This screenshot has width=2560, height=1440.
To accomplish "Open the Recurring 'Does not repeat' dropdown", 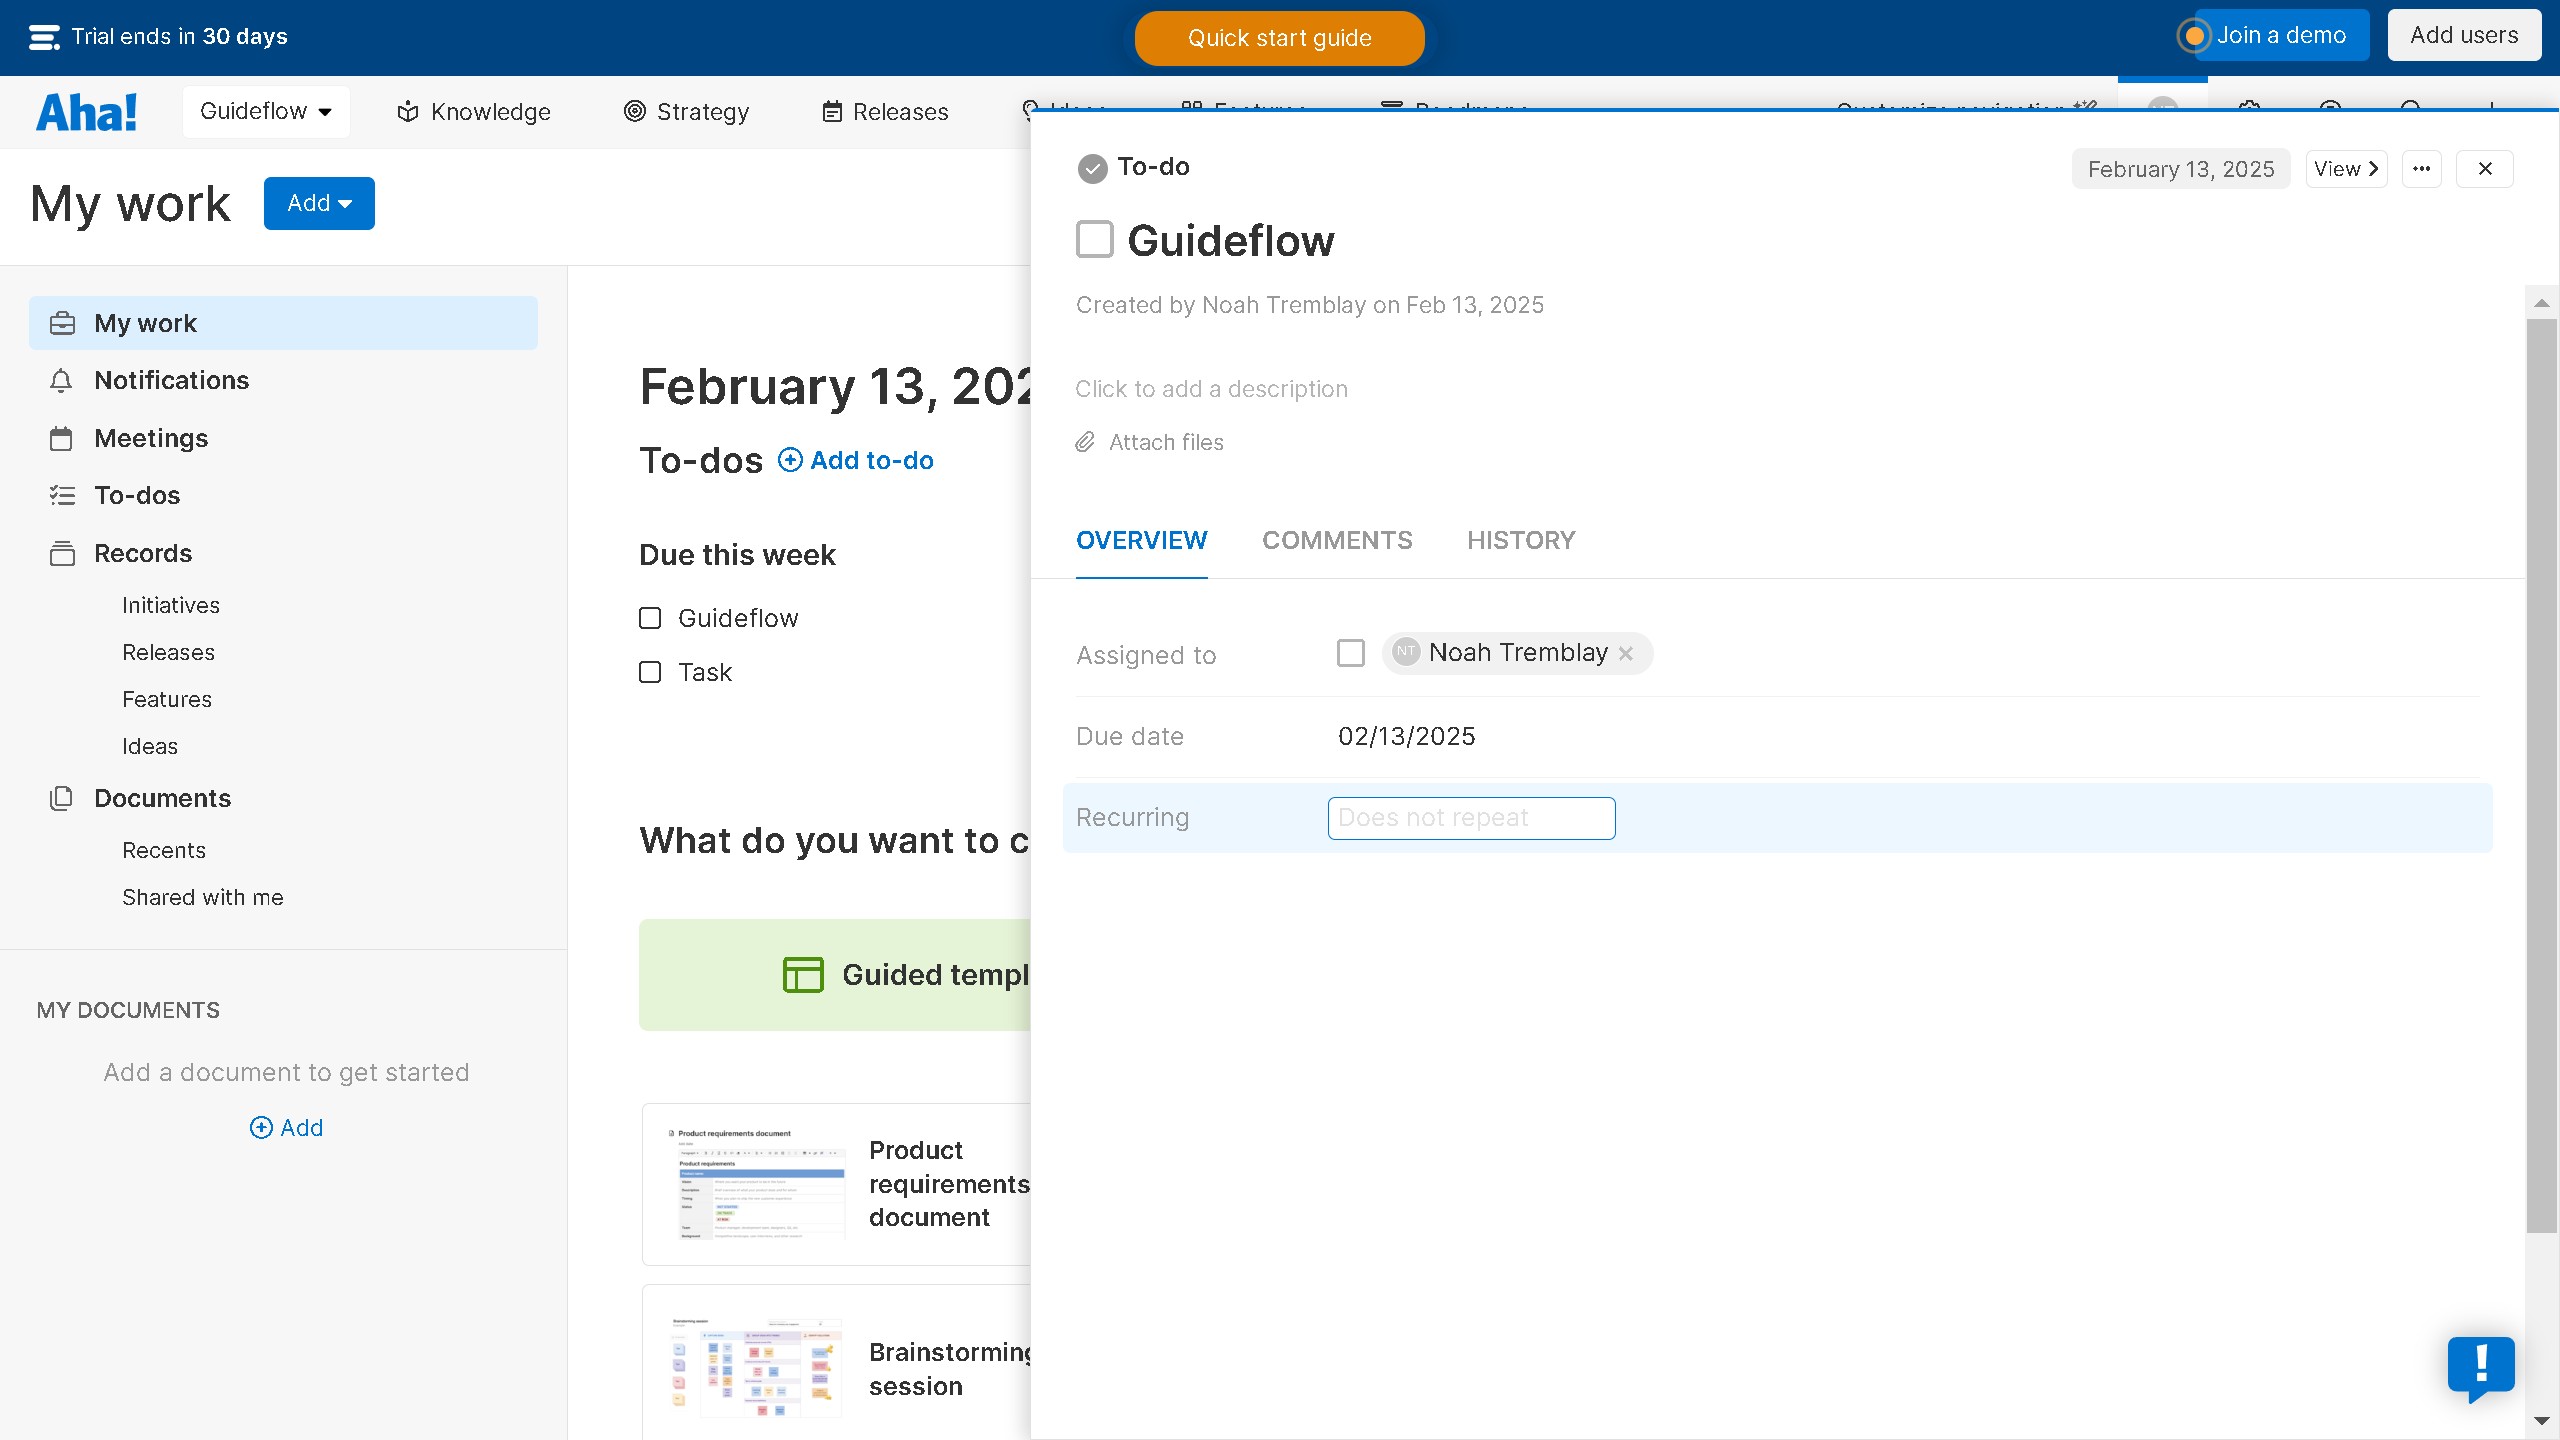I will [1471, 818].
